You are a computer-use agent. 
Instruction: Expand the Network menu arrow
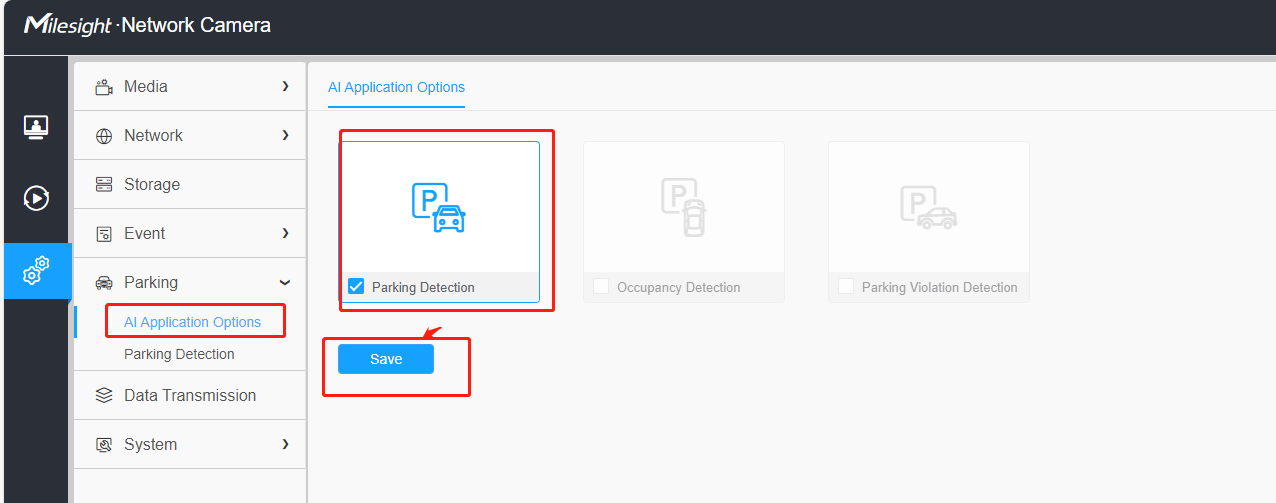285,136
